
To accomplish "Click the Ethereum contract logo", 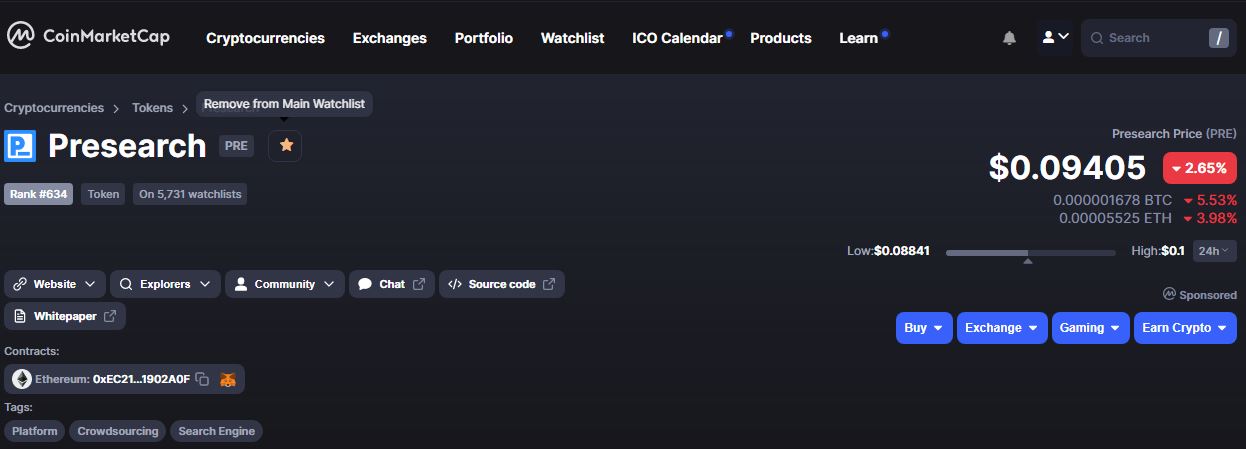I will pos(22,379).
